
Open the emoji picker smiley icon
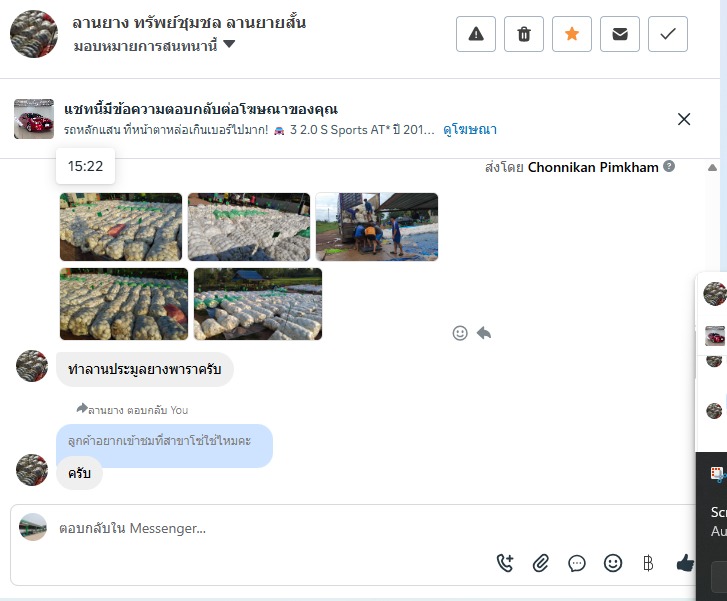tap(612, 563)
